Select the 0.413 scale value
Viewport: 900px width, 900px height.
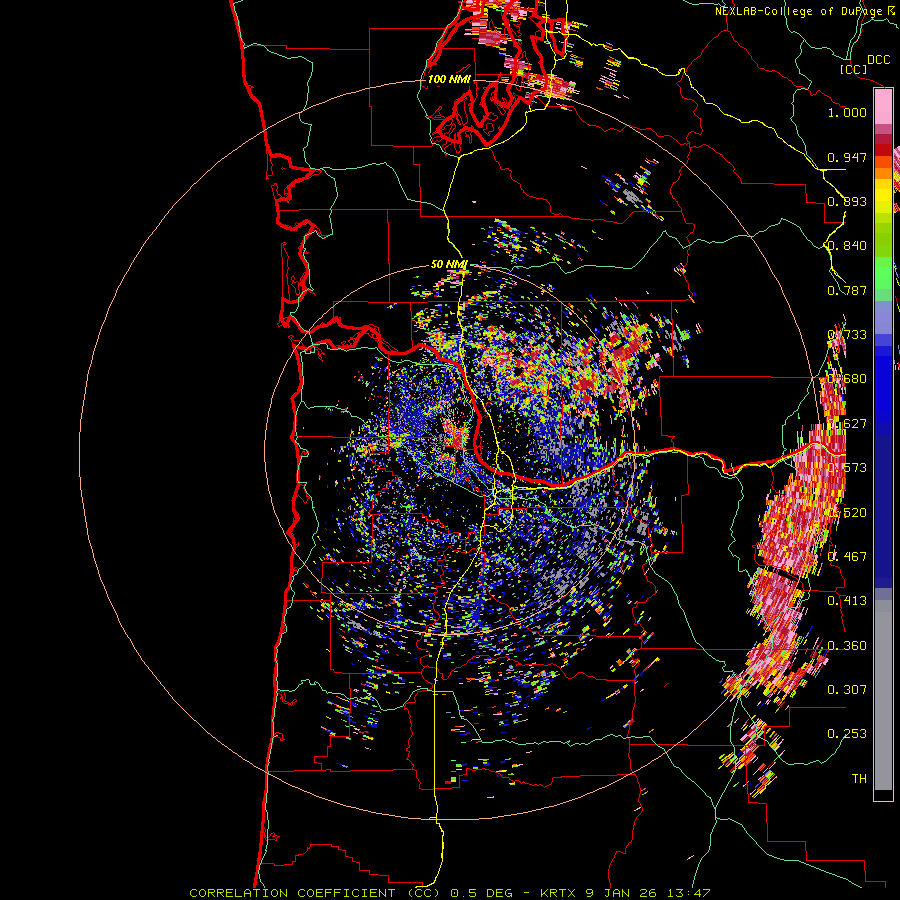coord(847,601)
